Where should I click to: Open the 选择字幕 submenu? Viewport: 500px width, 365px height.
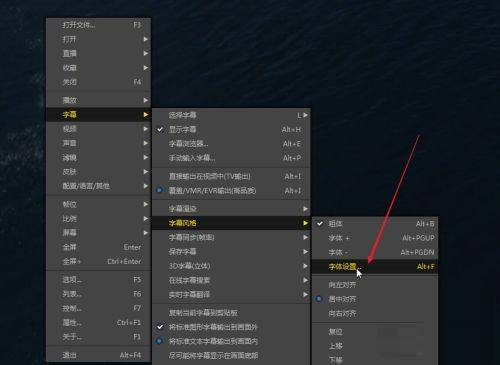(231, 115)
